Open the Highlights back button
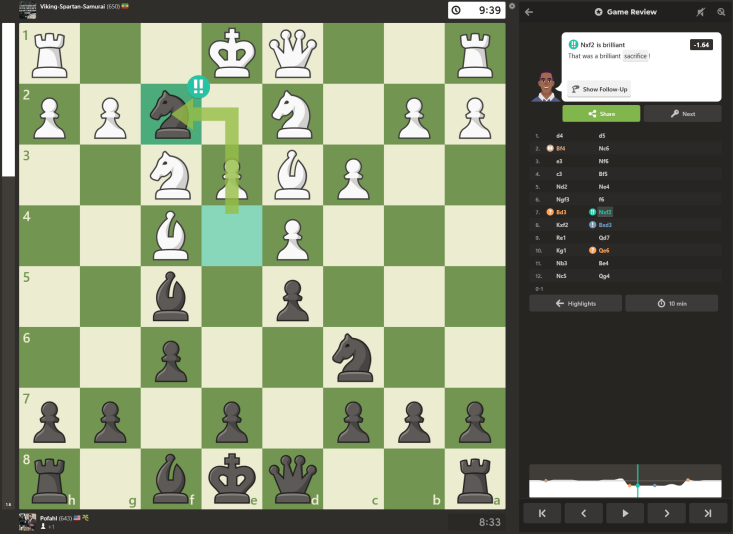733x534 pixels. coord(575,303)
